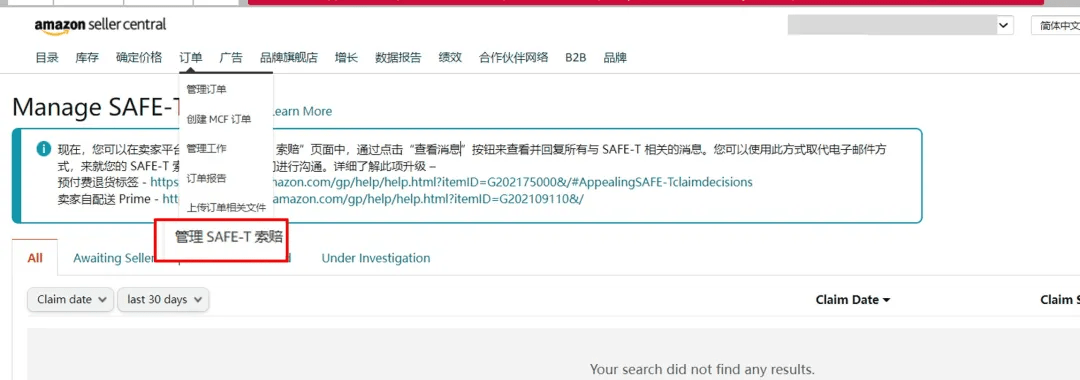Open the 确定价格 menu

(x=139, y=58)
